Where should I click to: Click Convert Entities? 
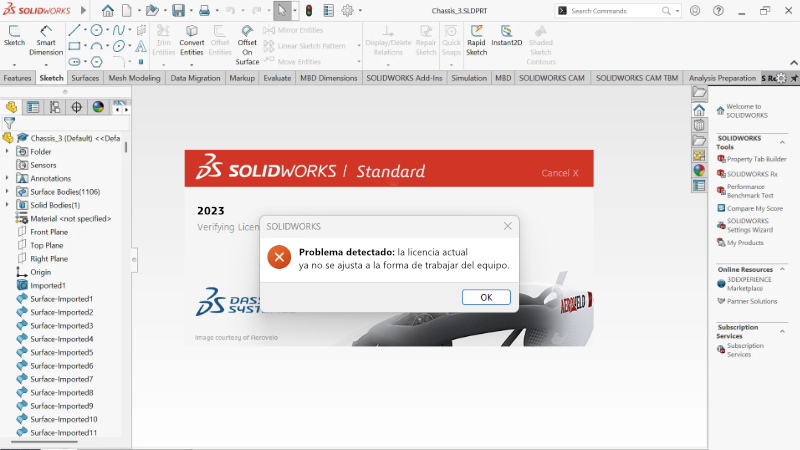[192, 40]
